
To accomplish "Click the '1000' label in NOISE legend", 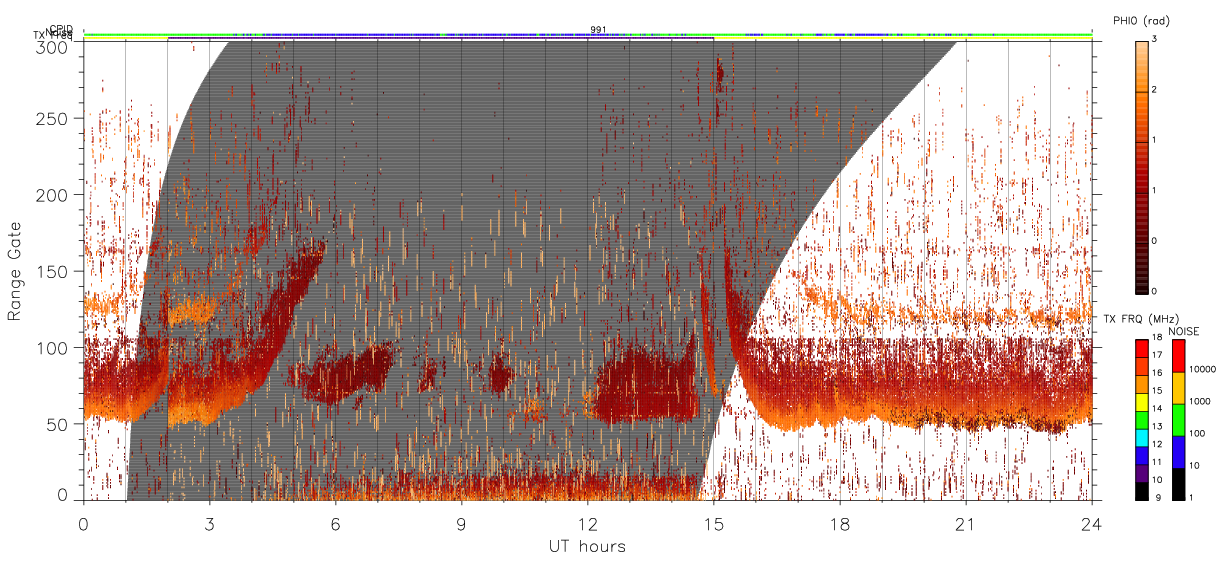I will point(1202,402).
